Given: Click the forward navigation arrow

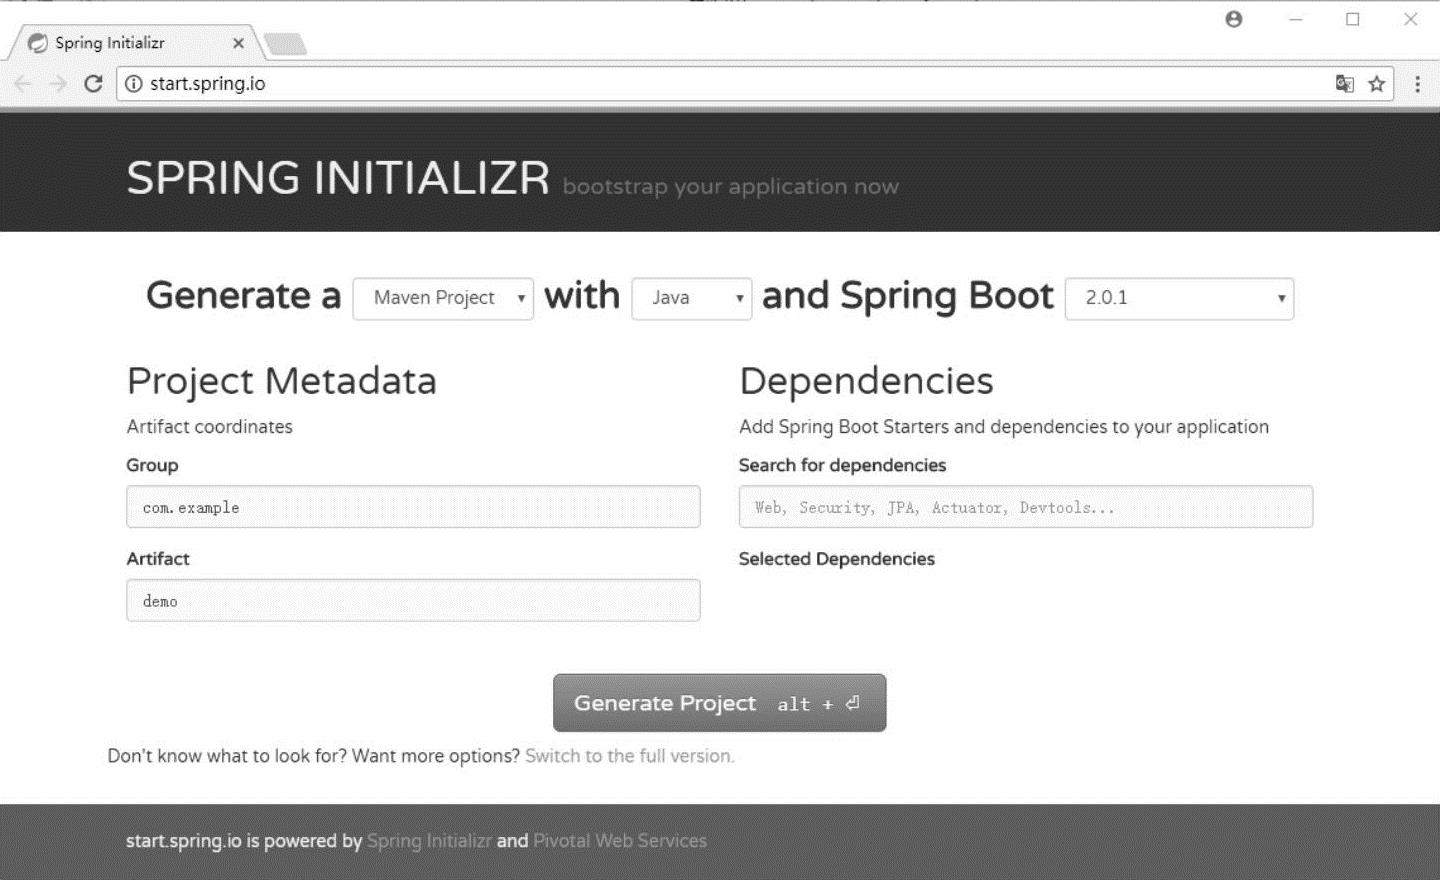Looking at the screenshot, I should (x=58, y=84).
